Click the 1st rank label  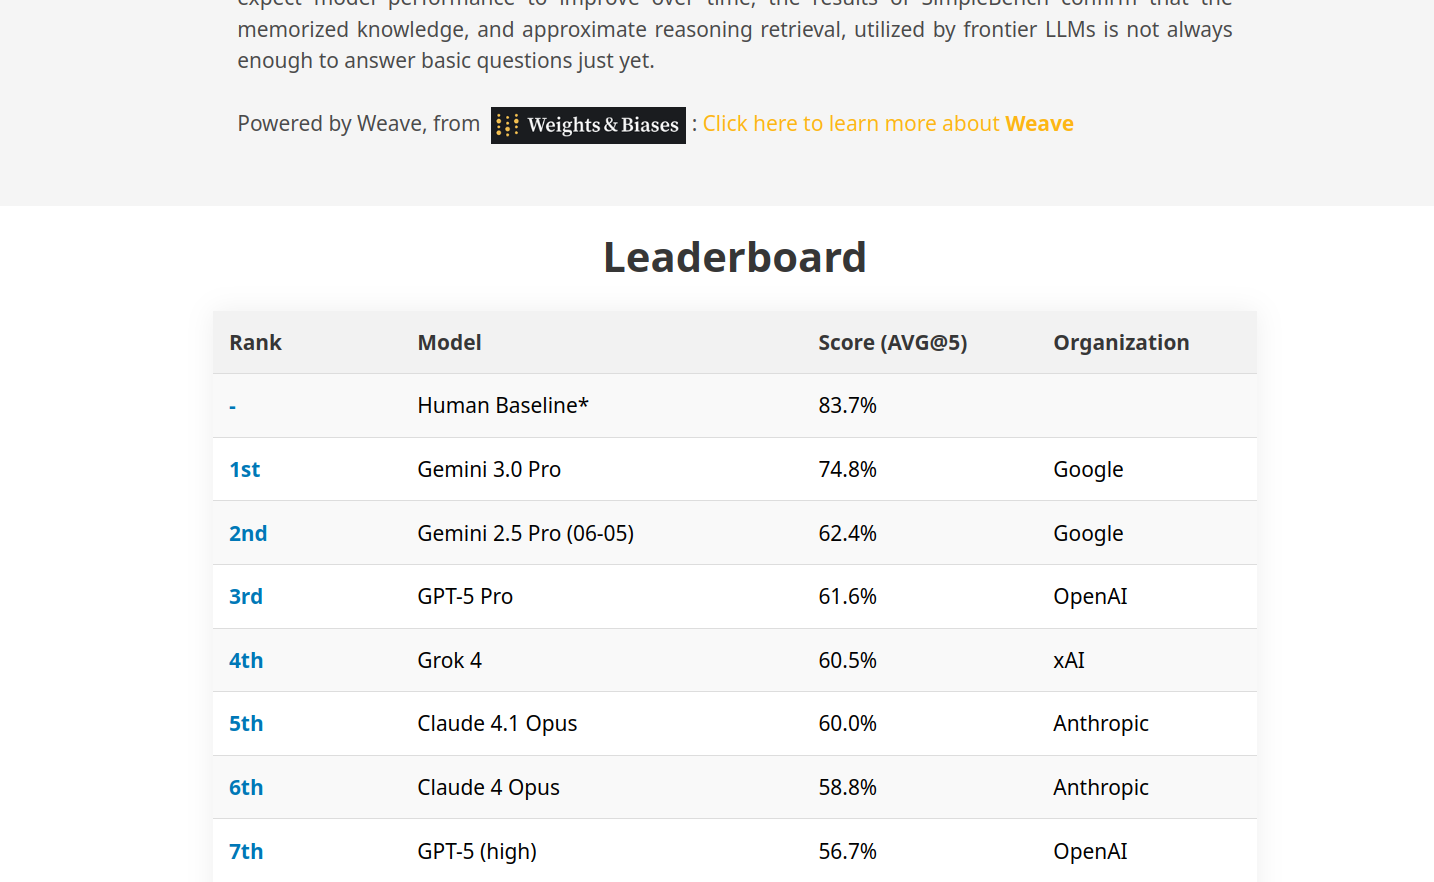pos(245,470)
